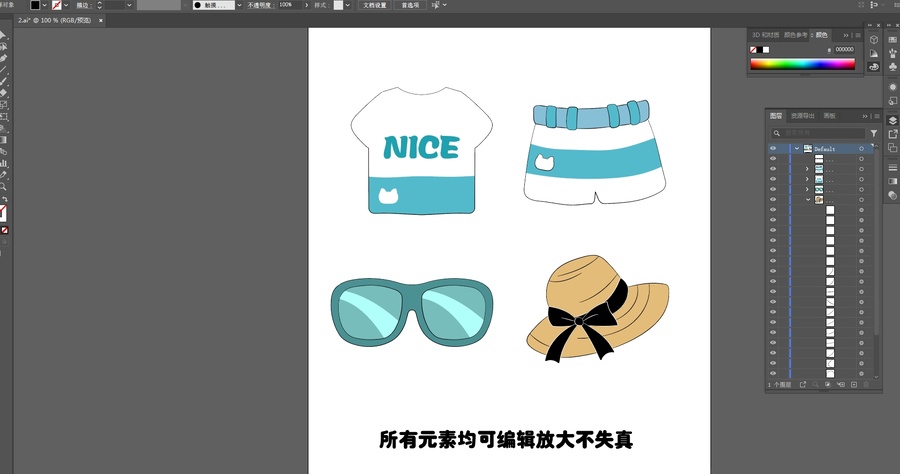Toggle visibility of third sublayer under Default
This screenshot has height=474, width=900.
pos(773,179)
